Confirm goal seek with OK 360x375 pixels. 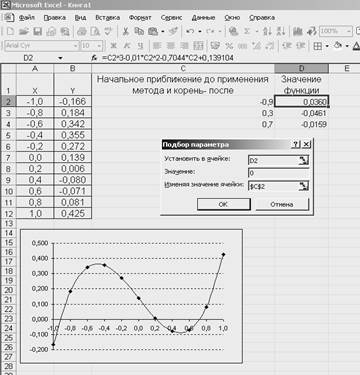pos(223,204)
